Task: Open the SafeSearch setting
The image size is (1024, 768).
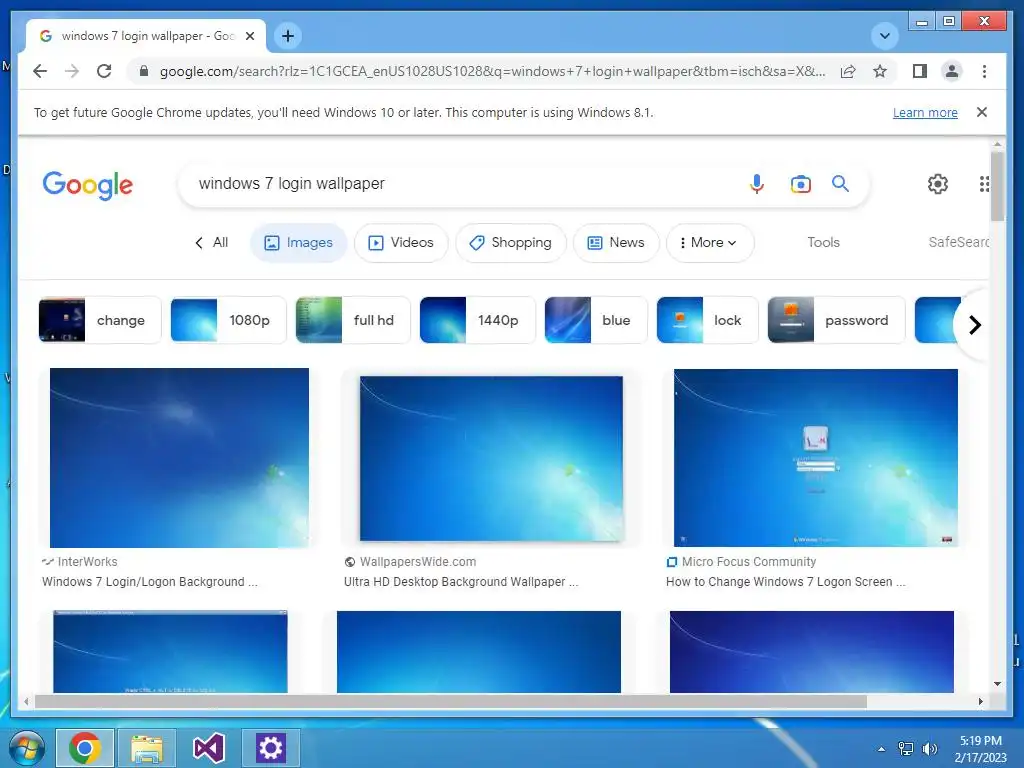Action: (959, 242)
